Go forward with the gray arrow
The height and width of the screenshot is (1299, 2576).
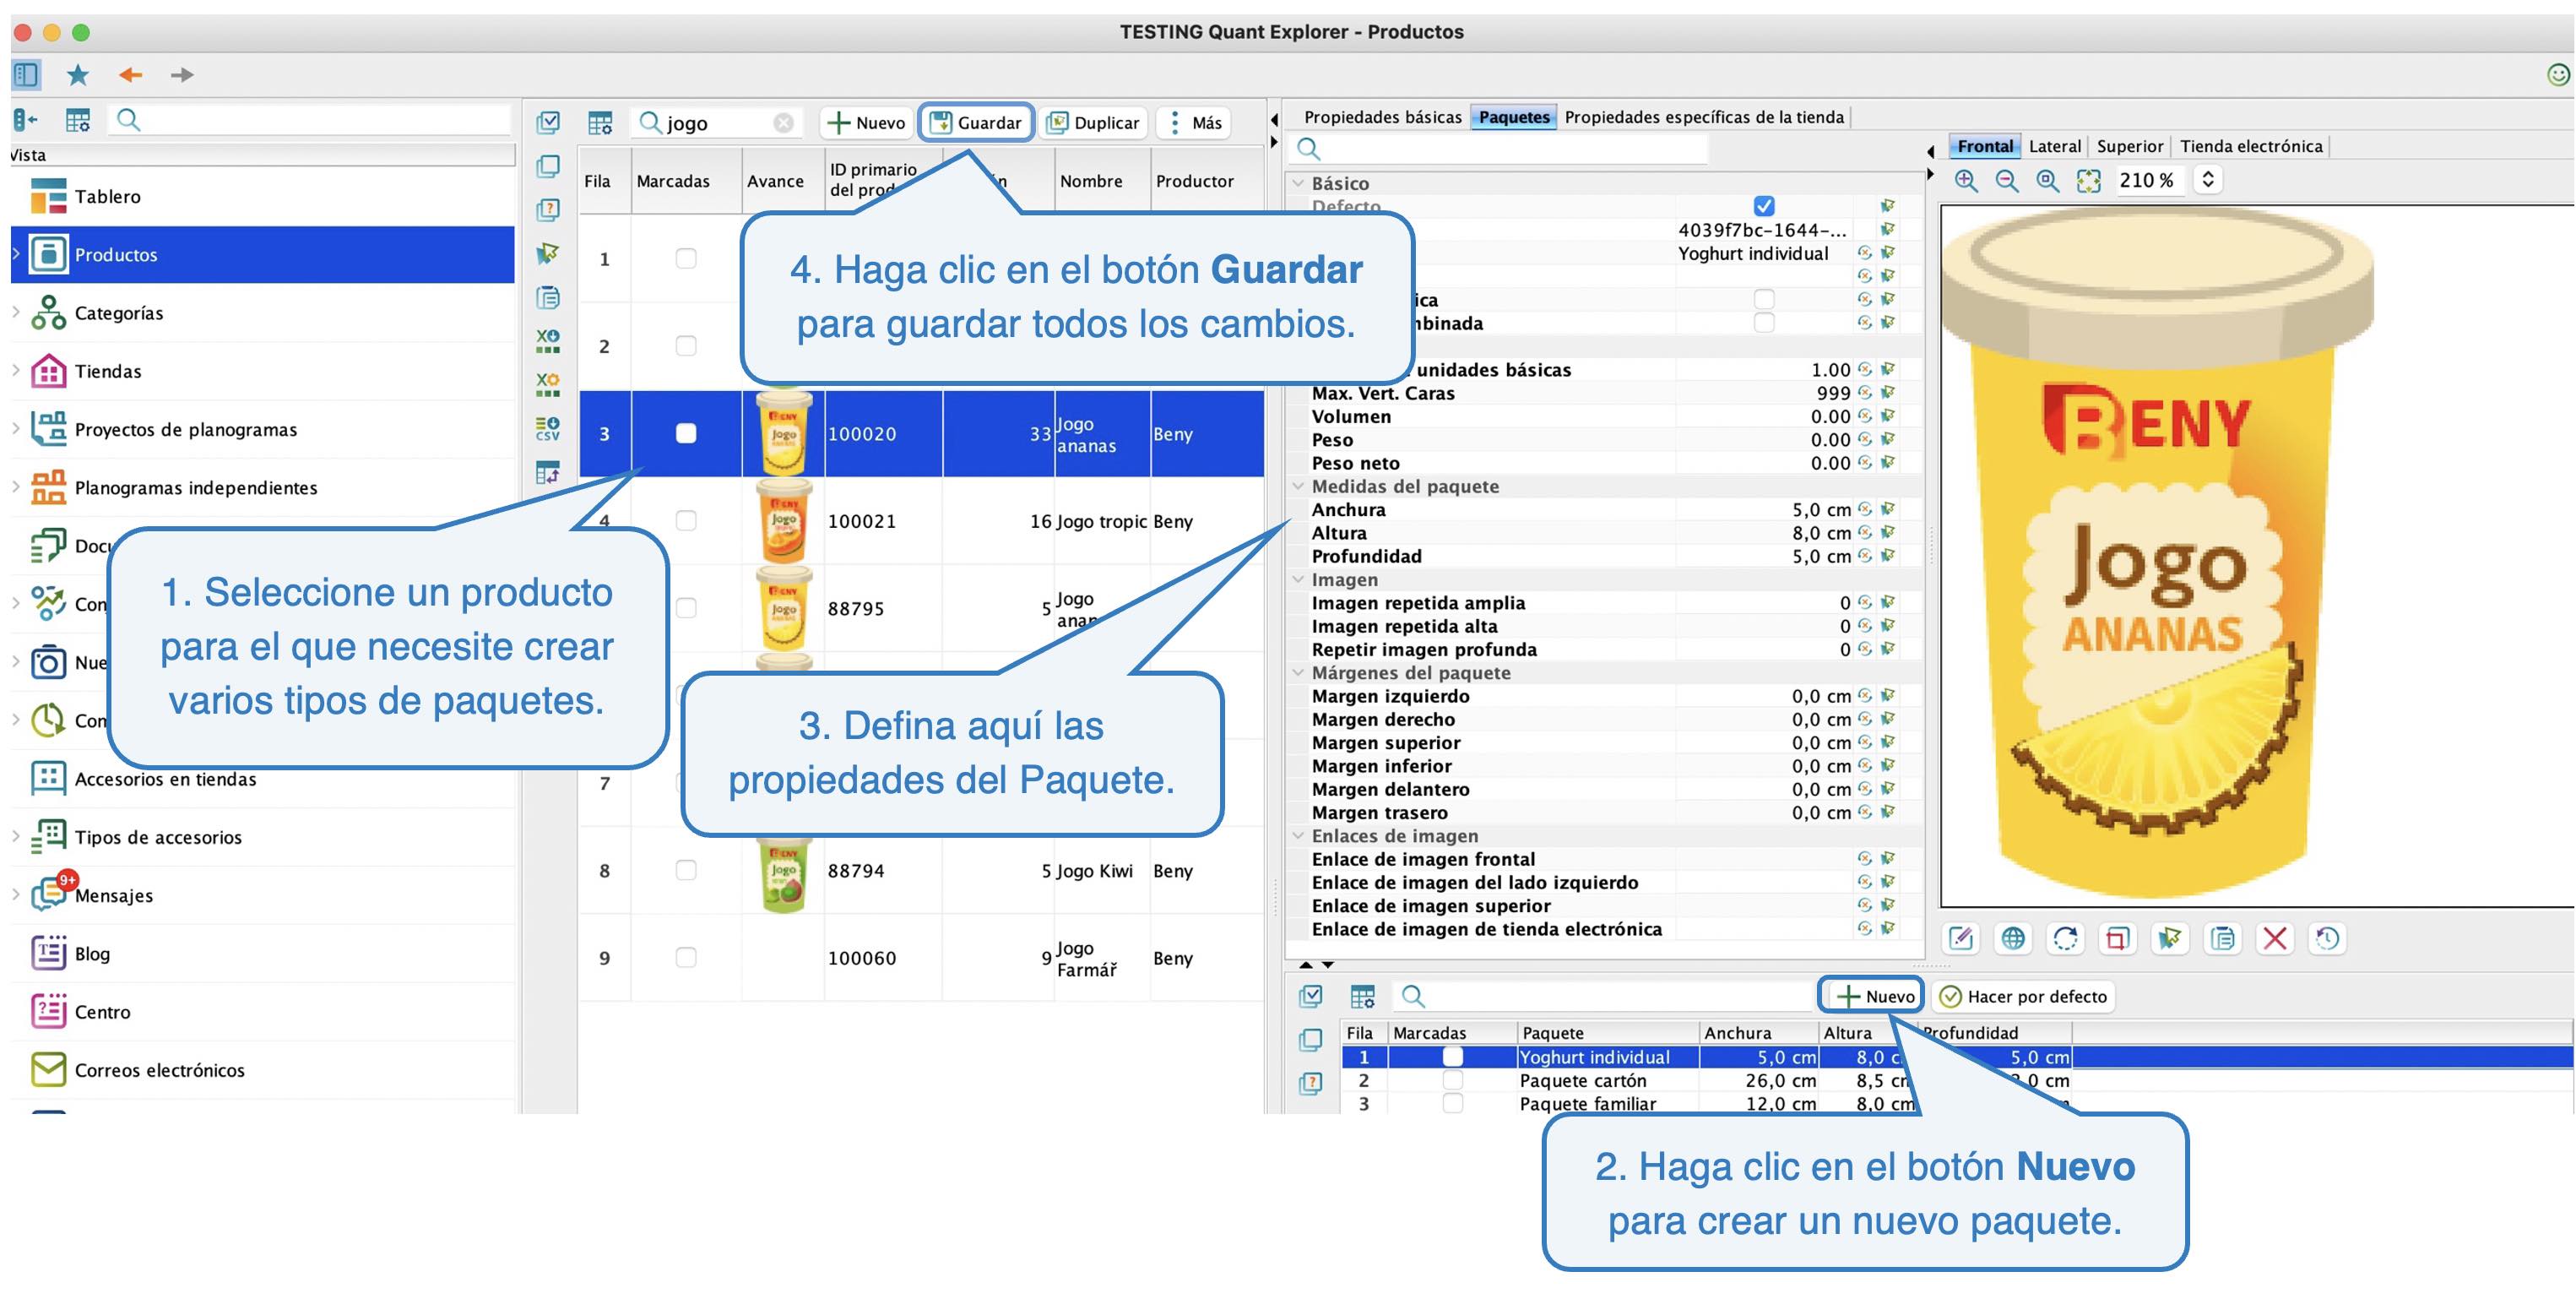pos(181,74)
